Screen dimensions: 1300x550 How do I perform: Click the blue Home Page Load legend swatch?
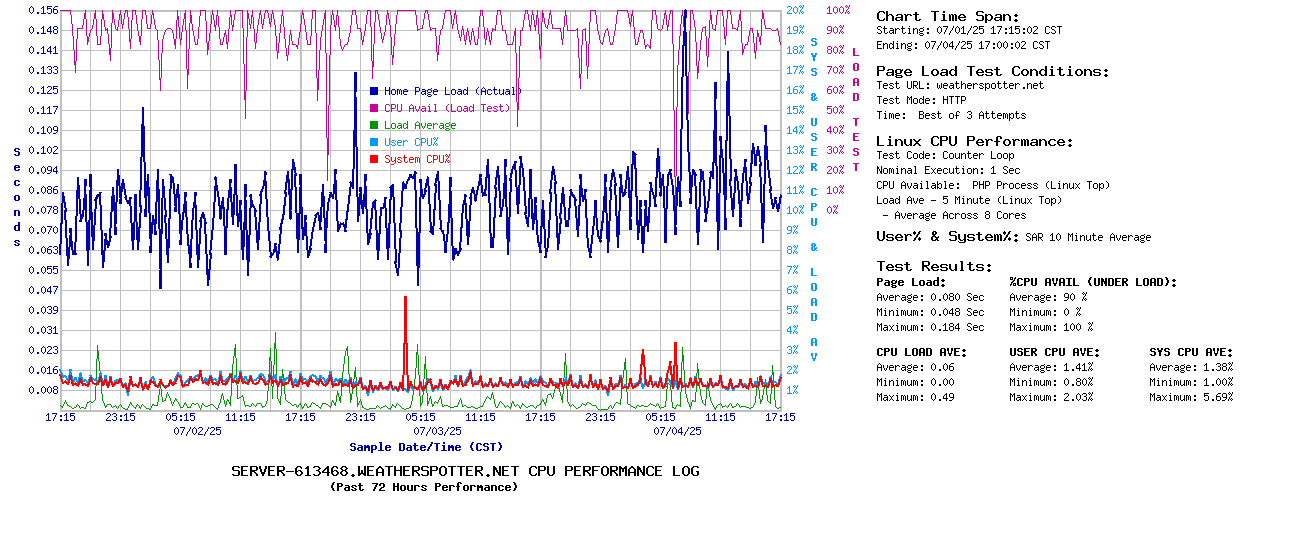(374, 91)
